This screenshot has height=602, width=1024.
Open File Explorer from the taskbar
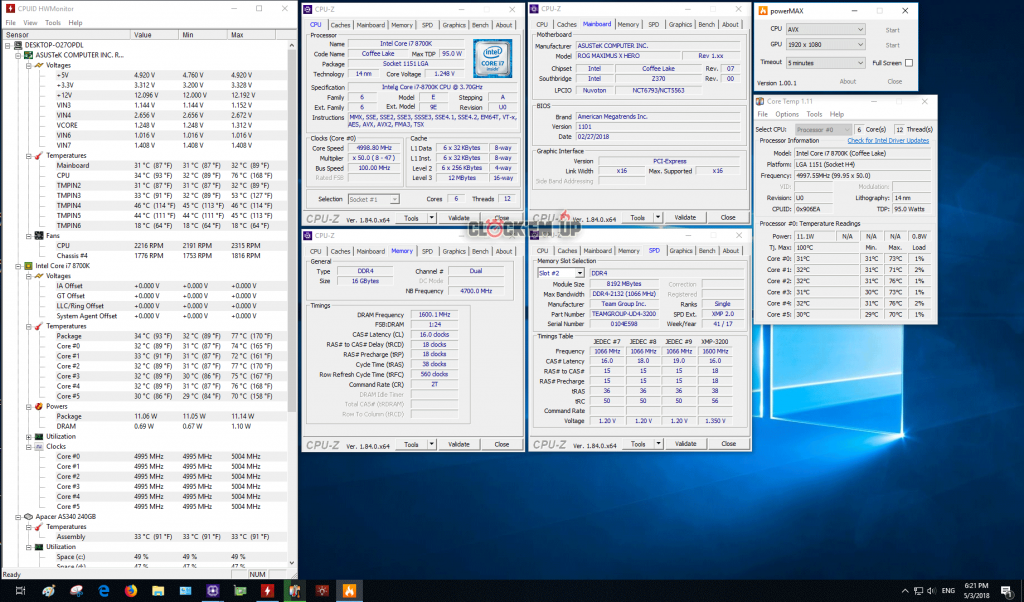coord(157,591)
